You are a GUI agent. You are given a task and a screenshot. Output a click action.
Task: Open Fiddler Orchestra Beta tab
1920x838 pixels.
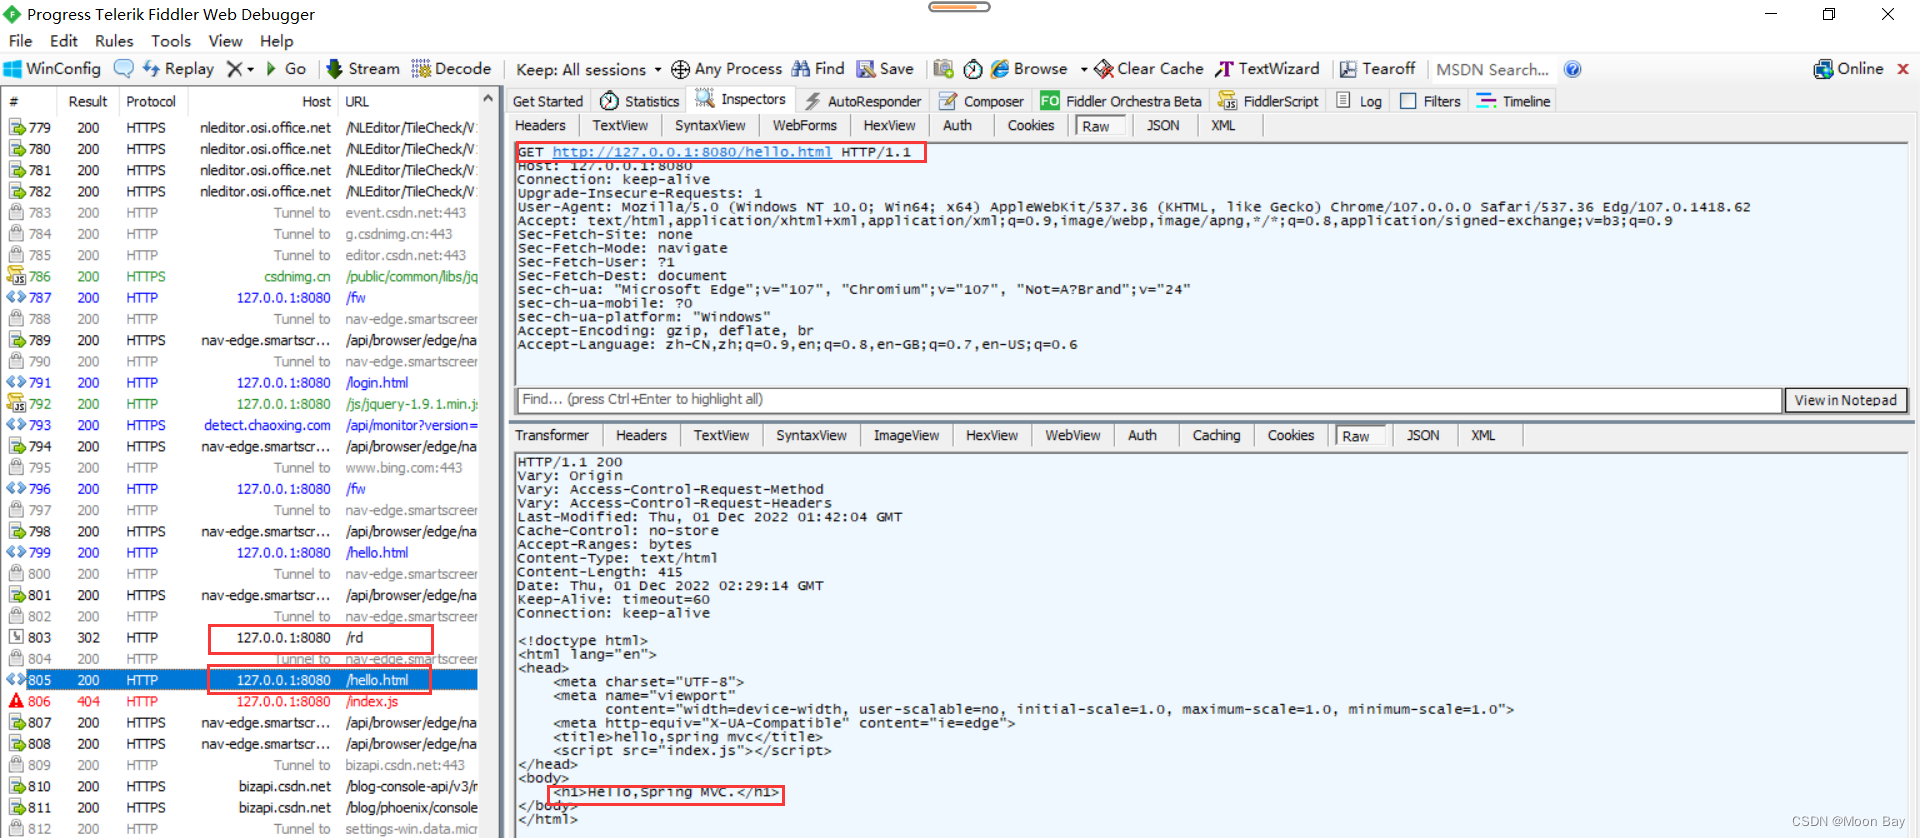[x=1121, y=101]
